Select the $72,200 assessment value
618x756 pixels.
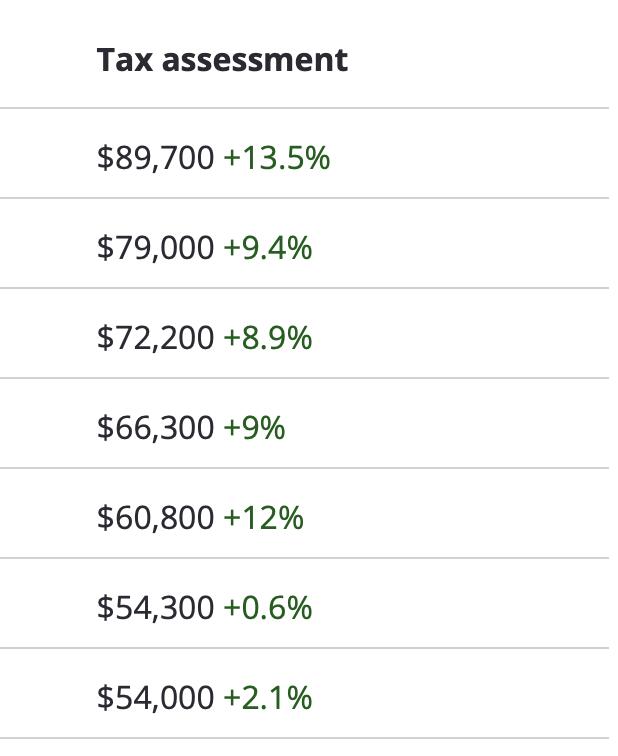[155, 338]
